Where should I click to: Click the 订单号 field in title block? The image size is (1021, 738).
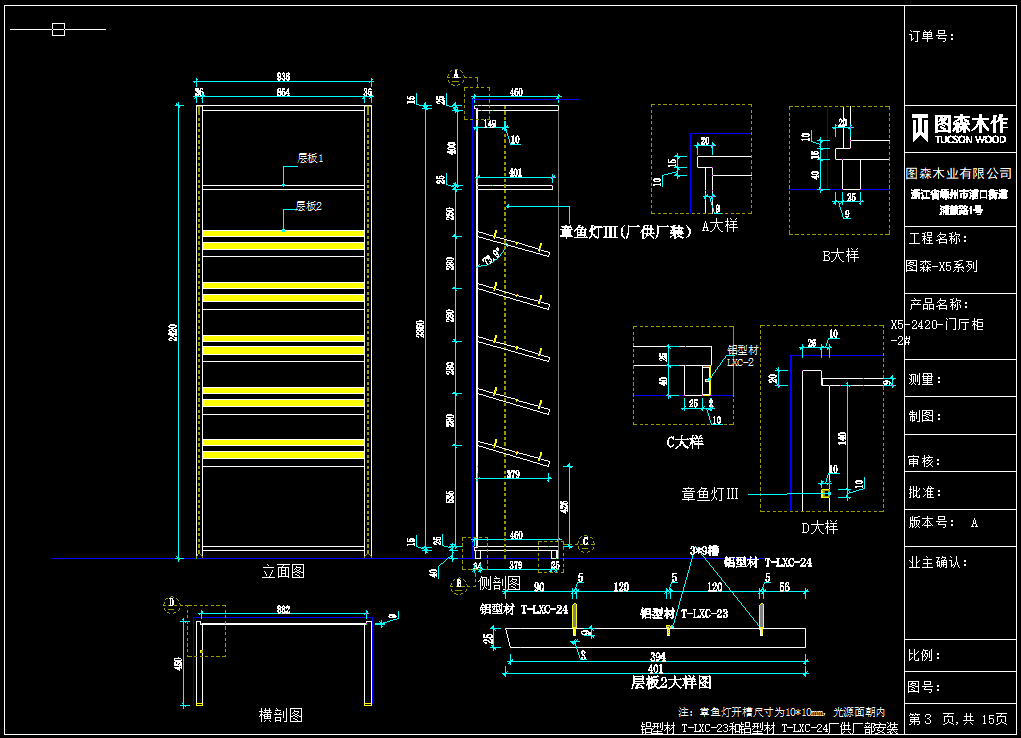(x=931, y=36)
